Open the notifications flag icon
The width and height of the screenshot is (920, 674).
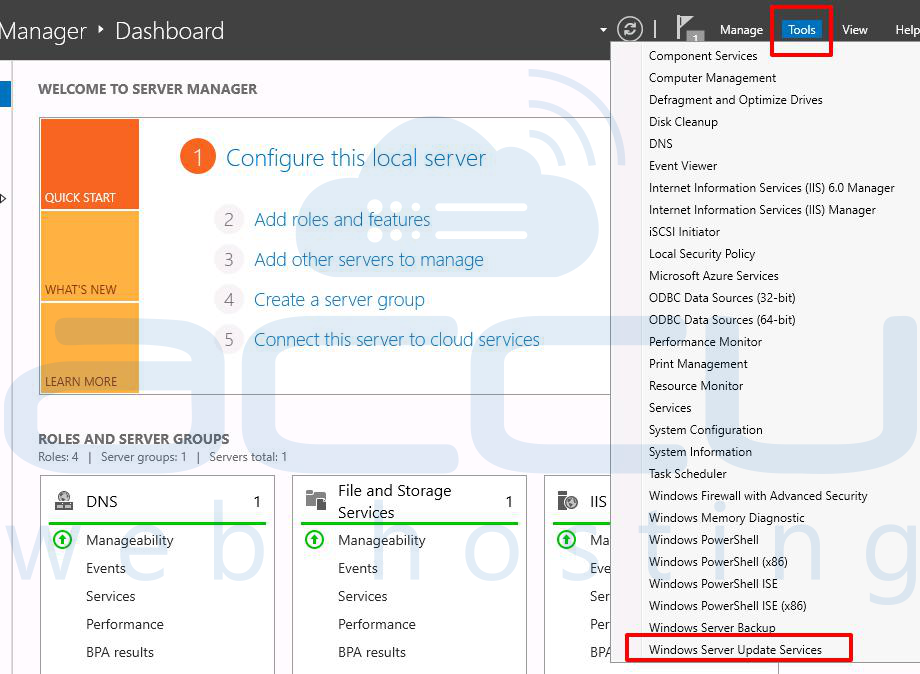click(x=688, y=28)
